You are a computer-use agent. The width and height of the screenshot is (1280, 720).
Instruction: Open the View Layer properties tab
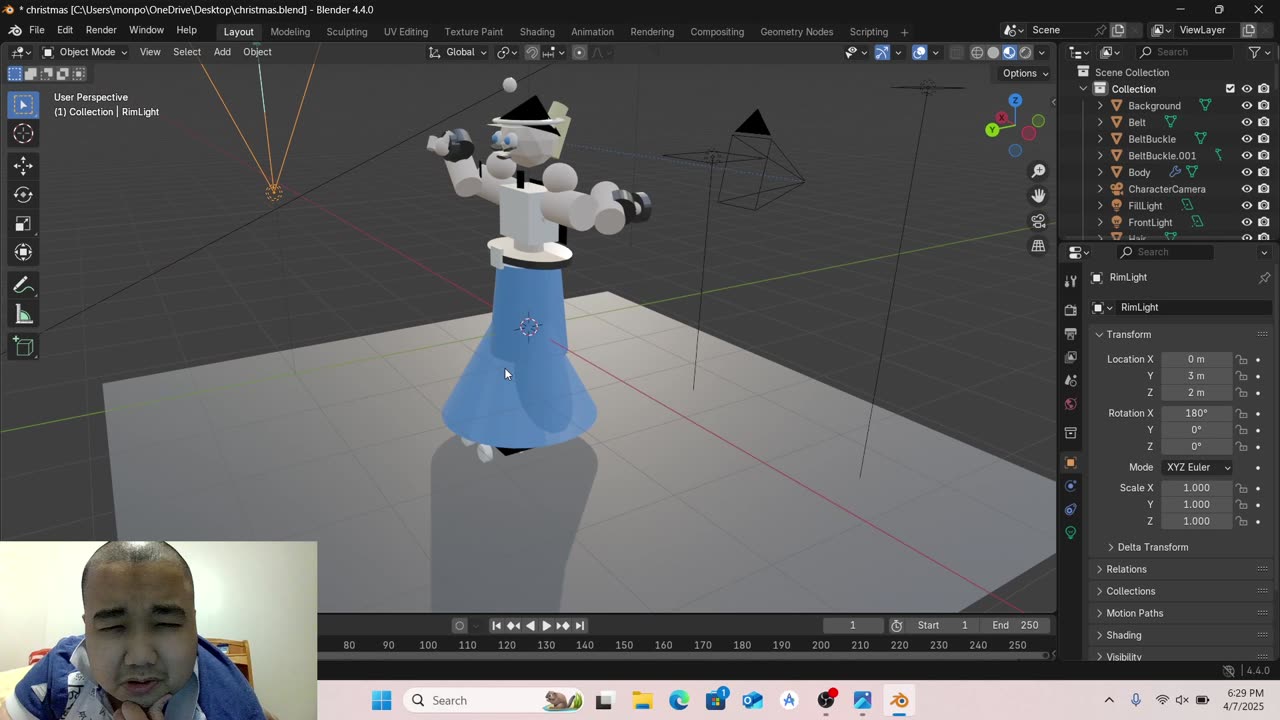[x=1071, y=357]
